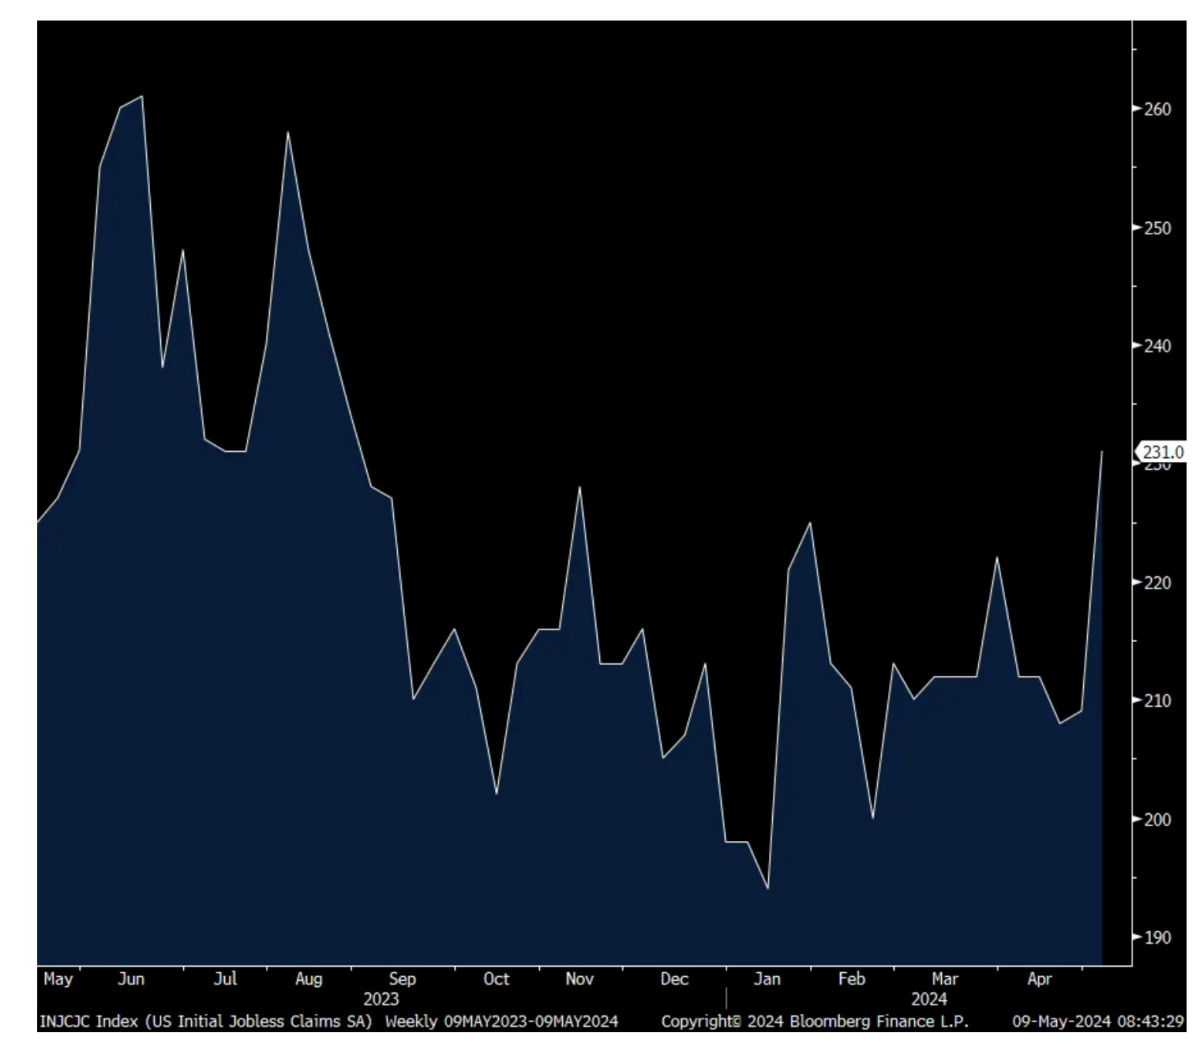Click the 220 y-axis label
This screenshot has height=1055, width=1200.
click(1157, 582)
